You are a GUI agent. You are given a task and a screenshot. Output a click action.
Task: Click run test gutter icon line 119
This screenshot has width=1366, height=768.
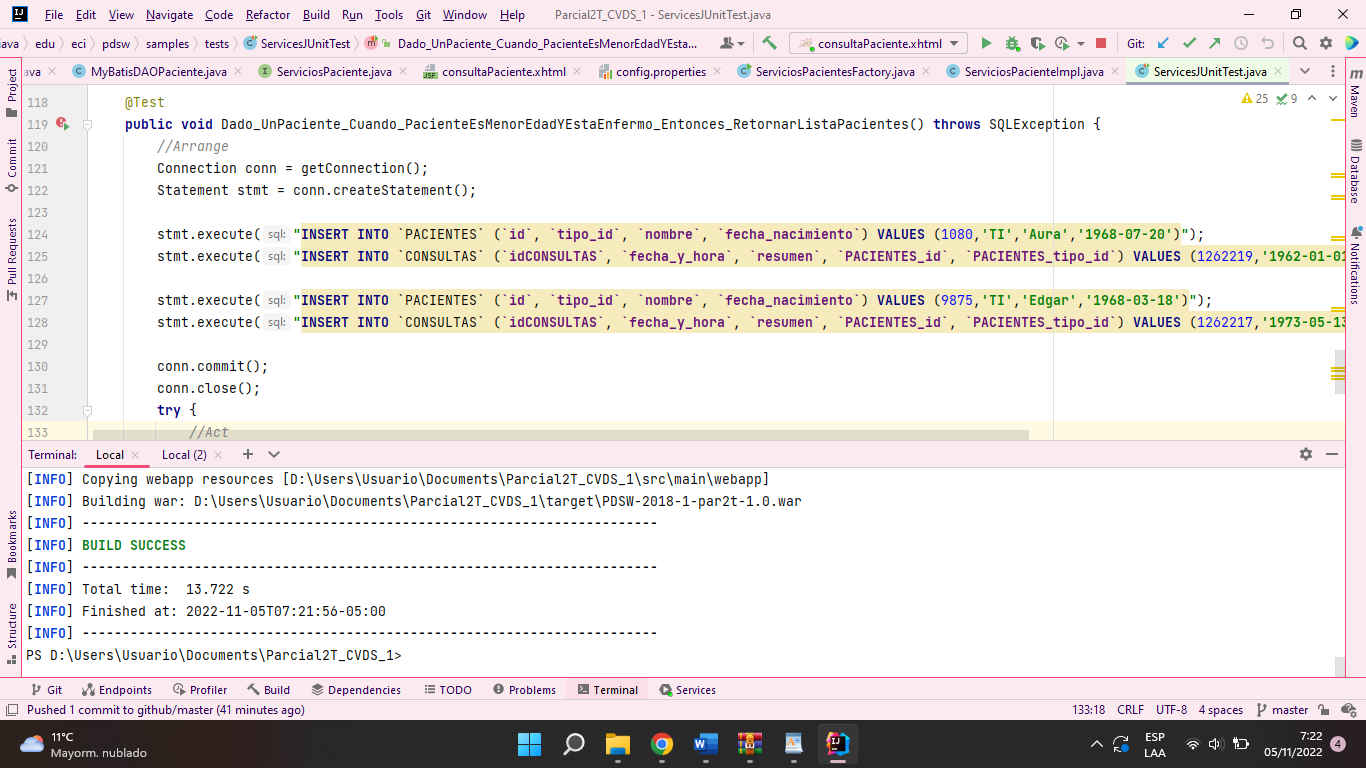pos(62,124)
